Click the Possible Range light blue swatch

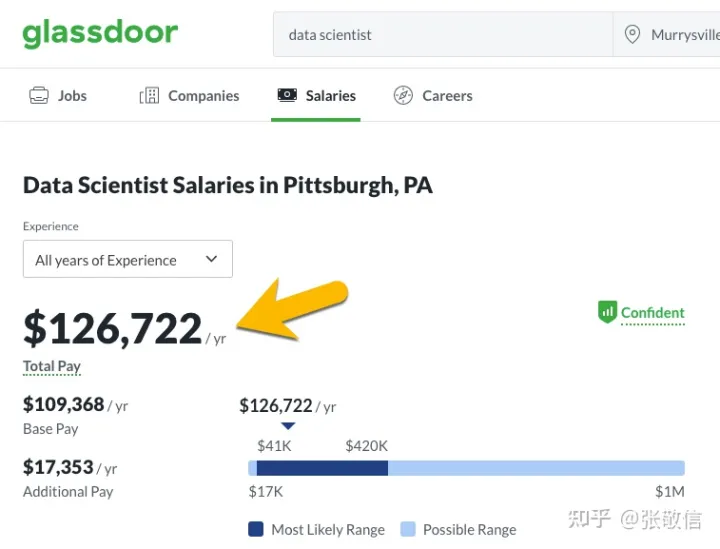[x=408, y=529]
